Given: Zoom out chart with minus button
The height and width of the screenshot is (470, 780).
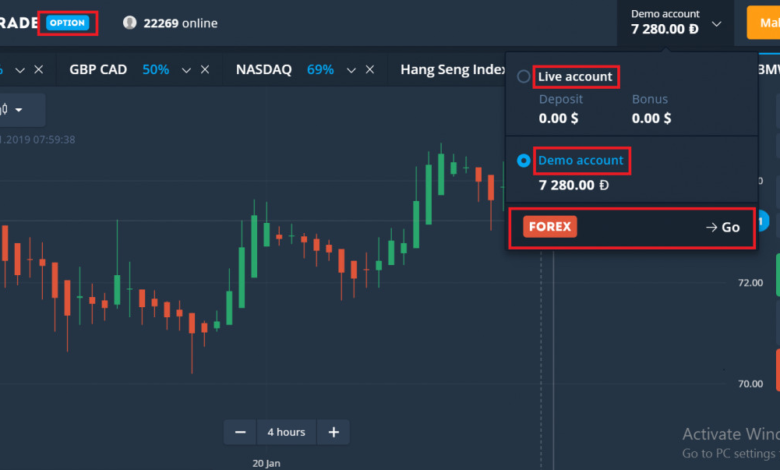Looking at the screenshot, I should point(240,432).
